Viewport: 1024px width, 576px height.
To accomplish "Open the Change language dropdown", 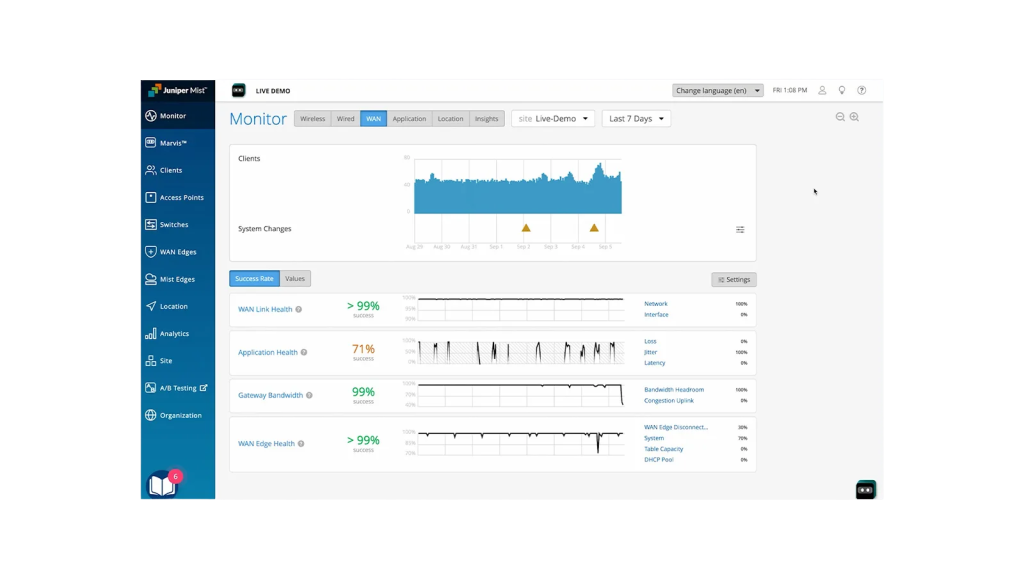I will coord(717,90).
